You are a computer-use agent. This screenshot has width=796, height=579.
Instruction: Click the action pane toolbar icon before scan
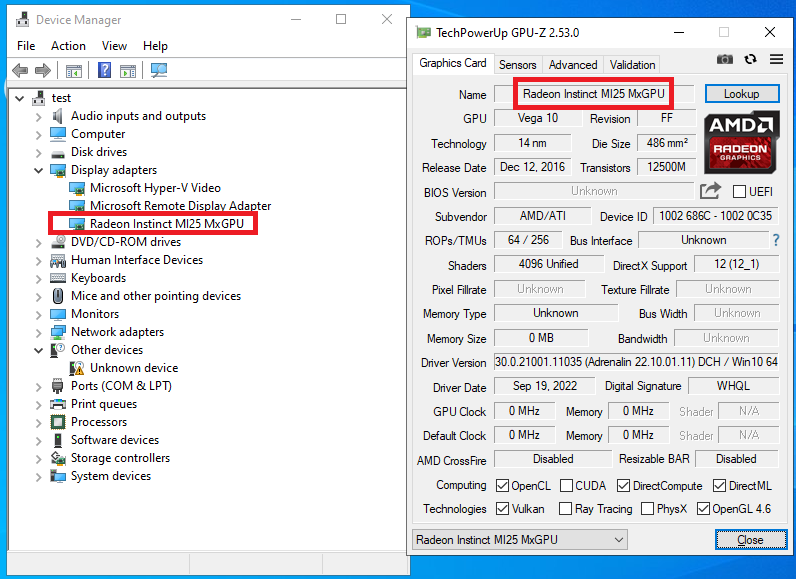pos(127,71)
